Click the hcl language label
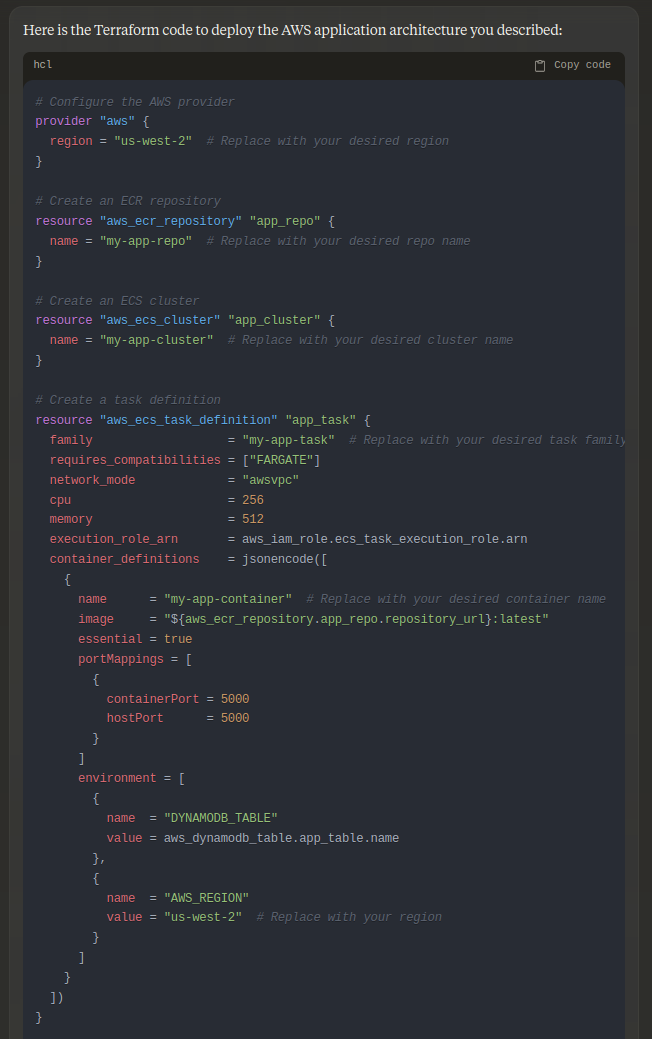The image size is (652, 1039). tap(43, 65)
